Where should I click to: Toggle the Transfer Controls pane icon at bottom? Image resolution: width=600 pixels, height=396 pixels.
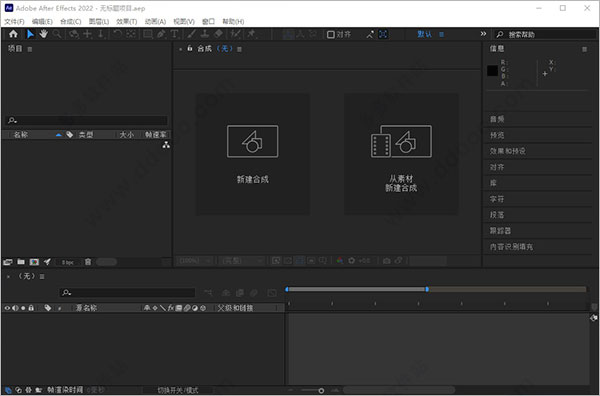(18, 390)
